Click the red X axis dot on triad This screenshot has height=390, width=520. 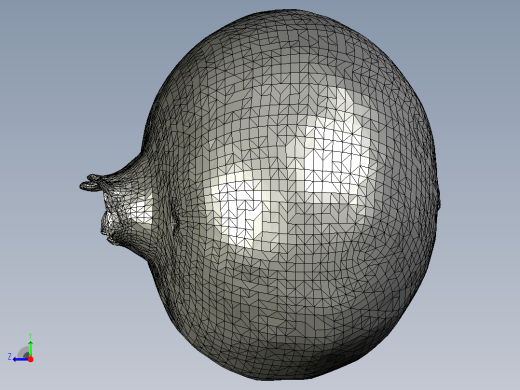coord(31,359)
